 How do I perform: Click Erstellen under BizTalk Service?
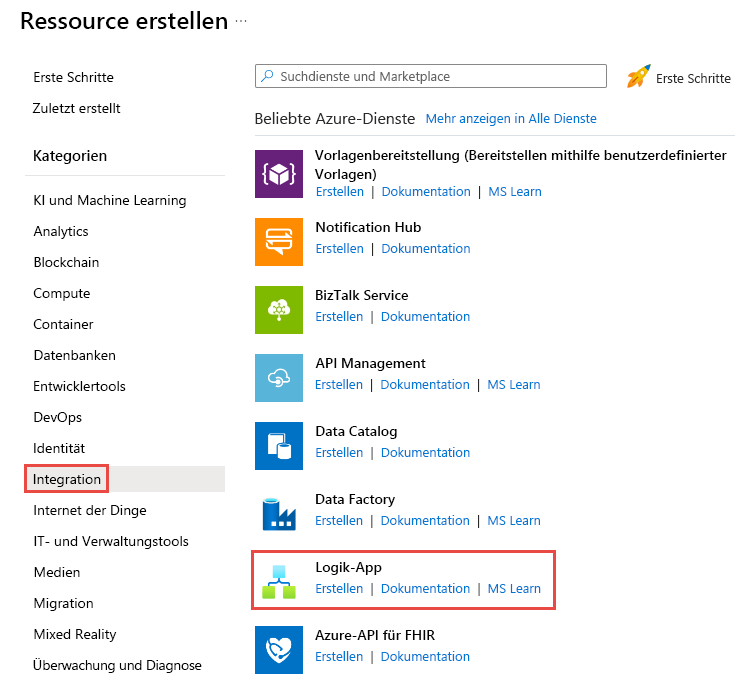click(339, 317)
